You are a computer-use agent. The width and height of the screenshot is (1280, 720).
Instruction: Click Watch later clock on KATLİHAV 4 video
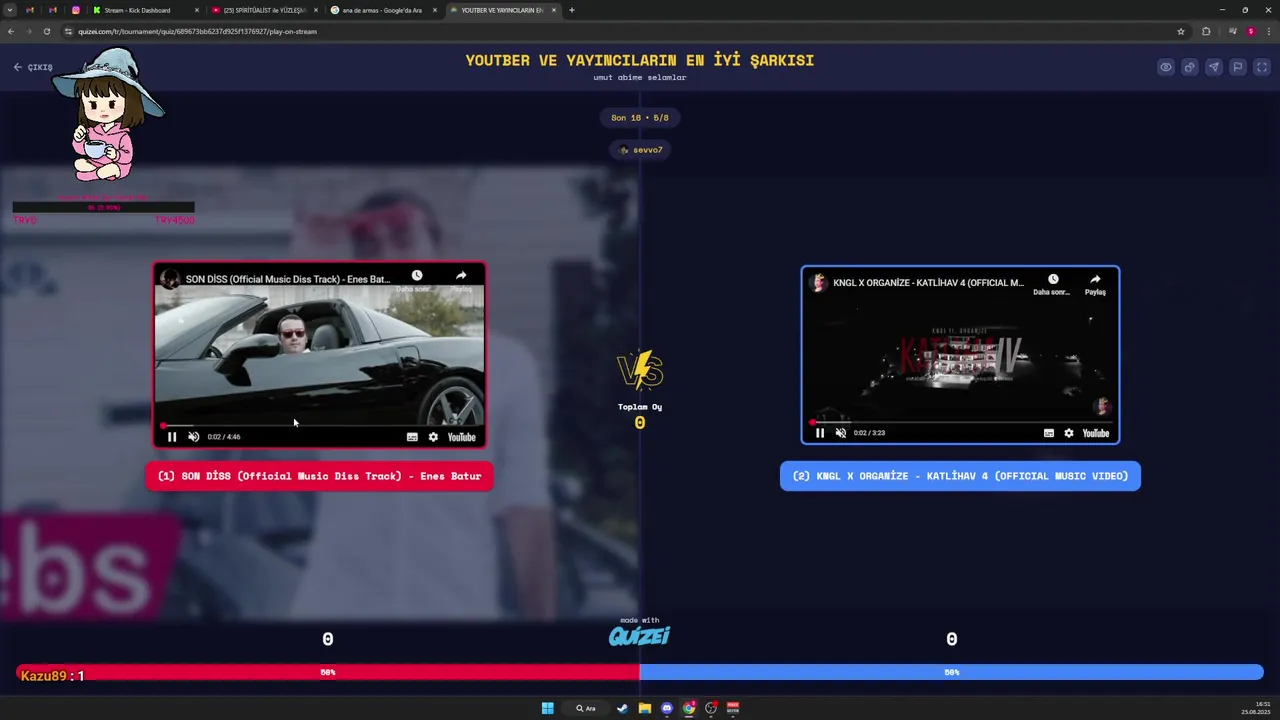click(1053, 280)
